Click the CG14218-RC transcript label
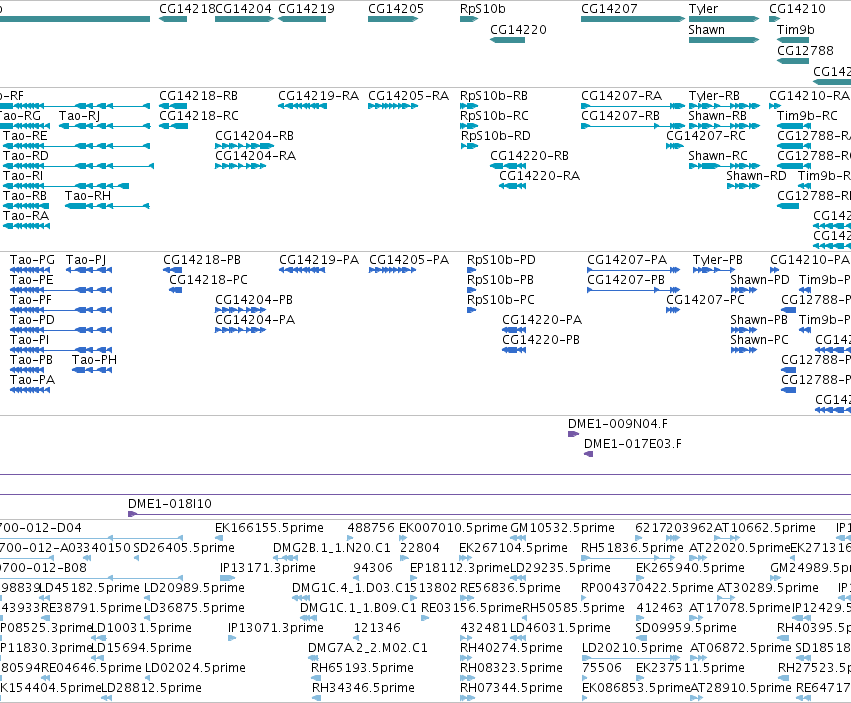The width and height of the screenshot is (851, 703). pos(199,116)
